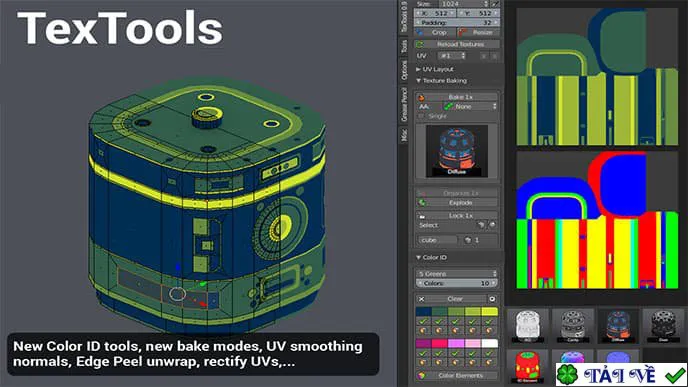The width and height of the screenshot is (688, 387).
Task: Switch to the Grease Pencil tab
Action: (x=404, y=104)
